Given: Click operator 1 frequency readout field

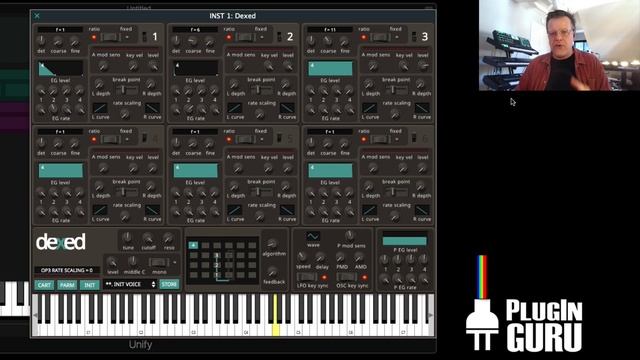Looking at the screenshot, I should pyautogui.click(x=60, y=29).
